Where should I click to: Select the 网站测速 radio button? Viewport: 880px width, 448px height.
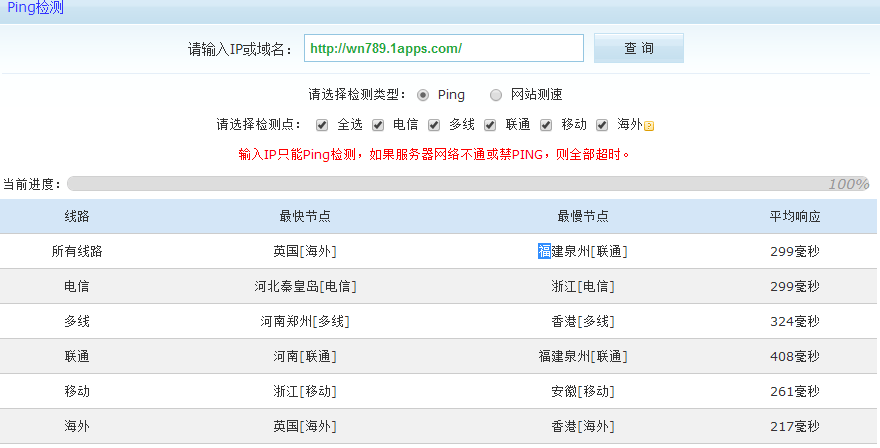coord(496,95)
